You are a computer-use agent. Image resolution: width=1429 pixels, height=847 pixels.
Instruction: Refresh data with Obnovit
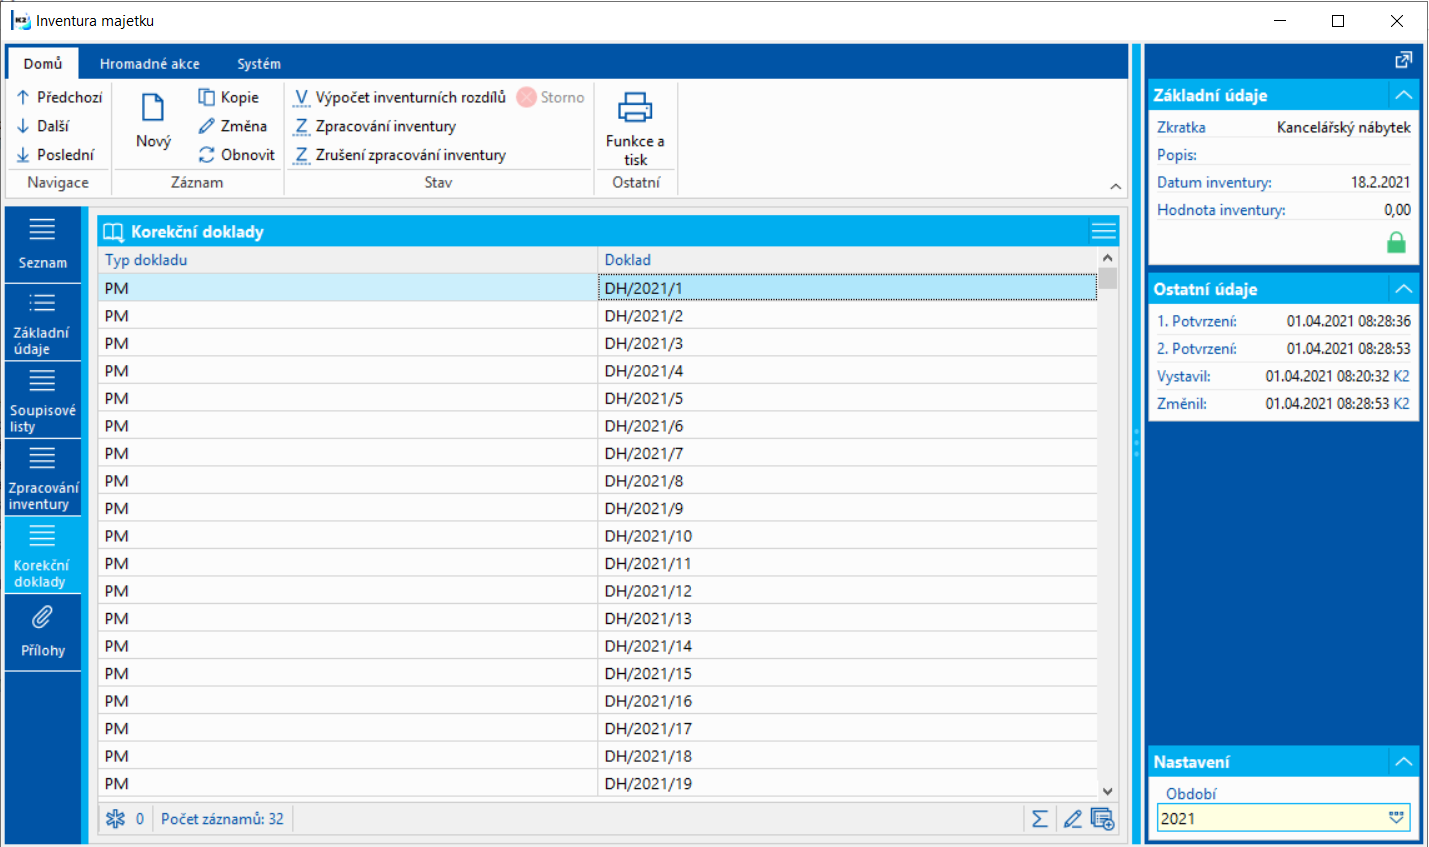click(236, 155)
